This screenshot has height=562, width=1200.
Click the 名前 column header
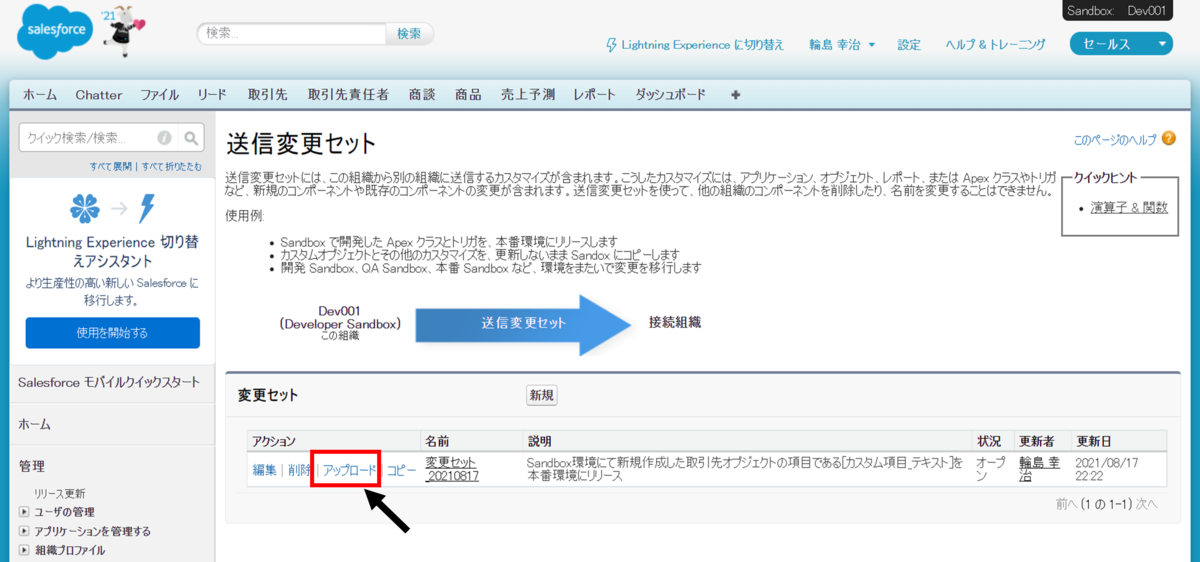437,441
